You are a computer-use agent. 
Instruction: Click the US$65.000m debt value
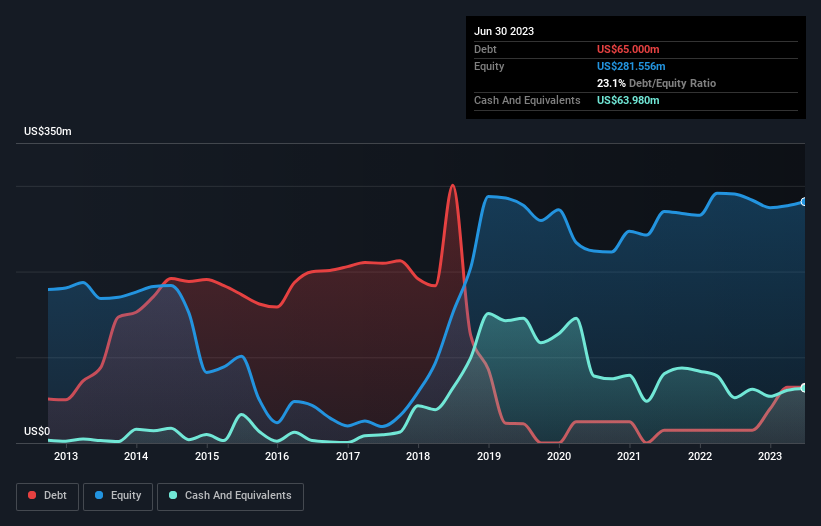coord(628,49)
